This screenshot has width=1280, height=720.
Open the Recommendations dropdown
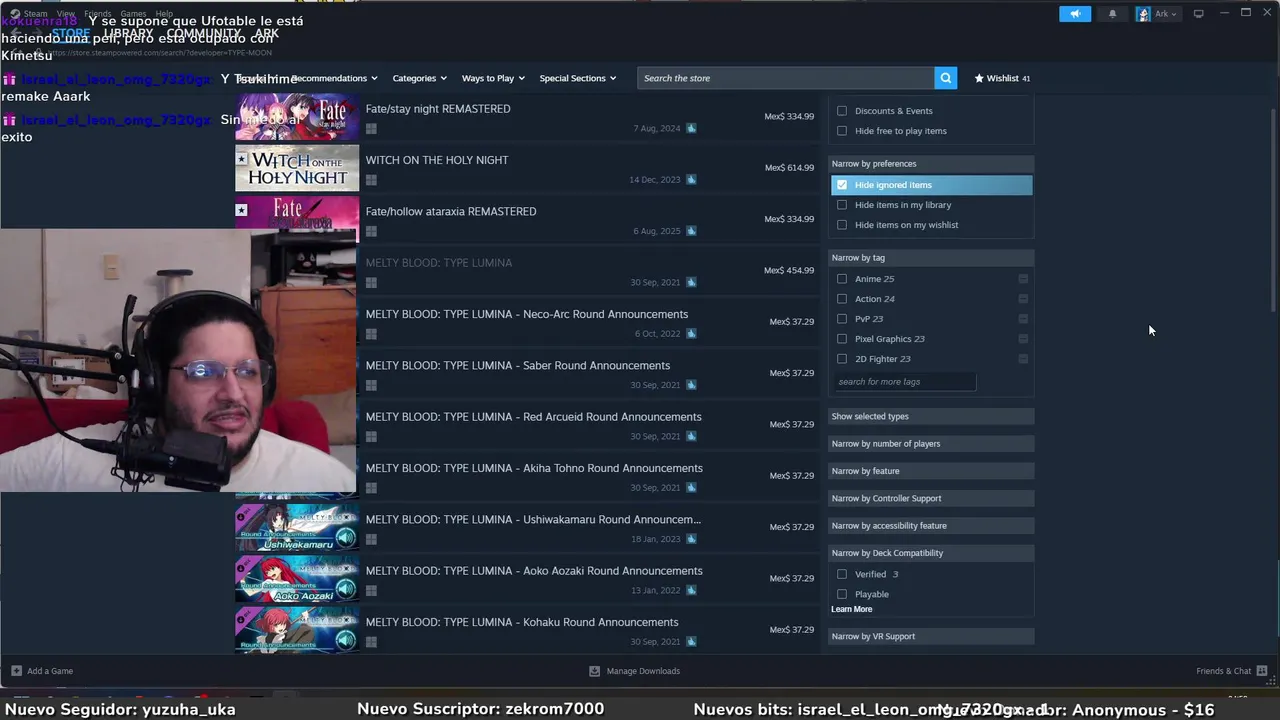pyautogui.click(x=334, y=78)
